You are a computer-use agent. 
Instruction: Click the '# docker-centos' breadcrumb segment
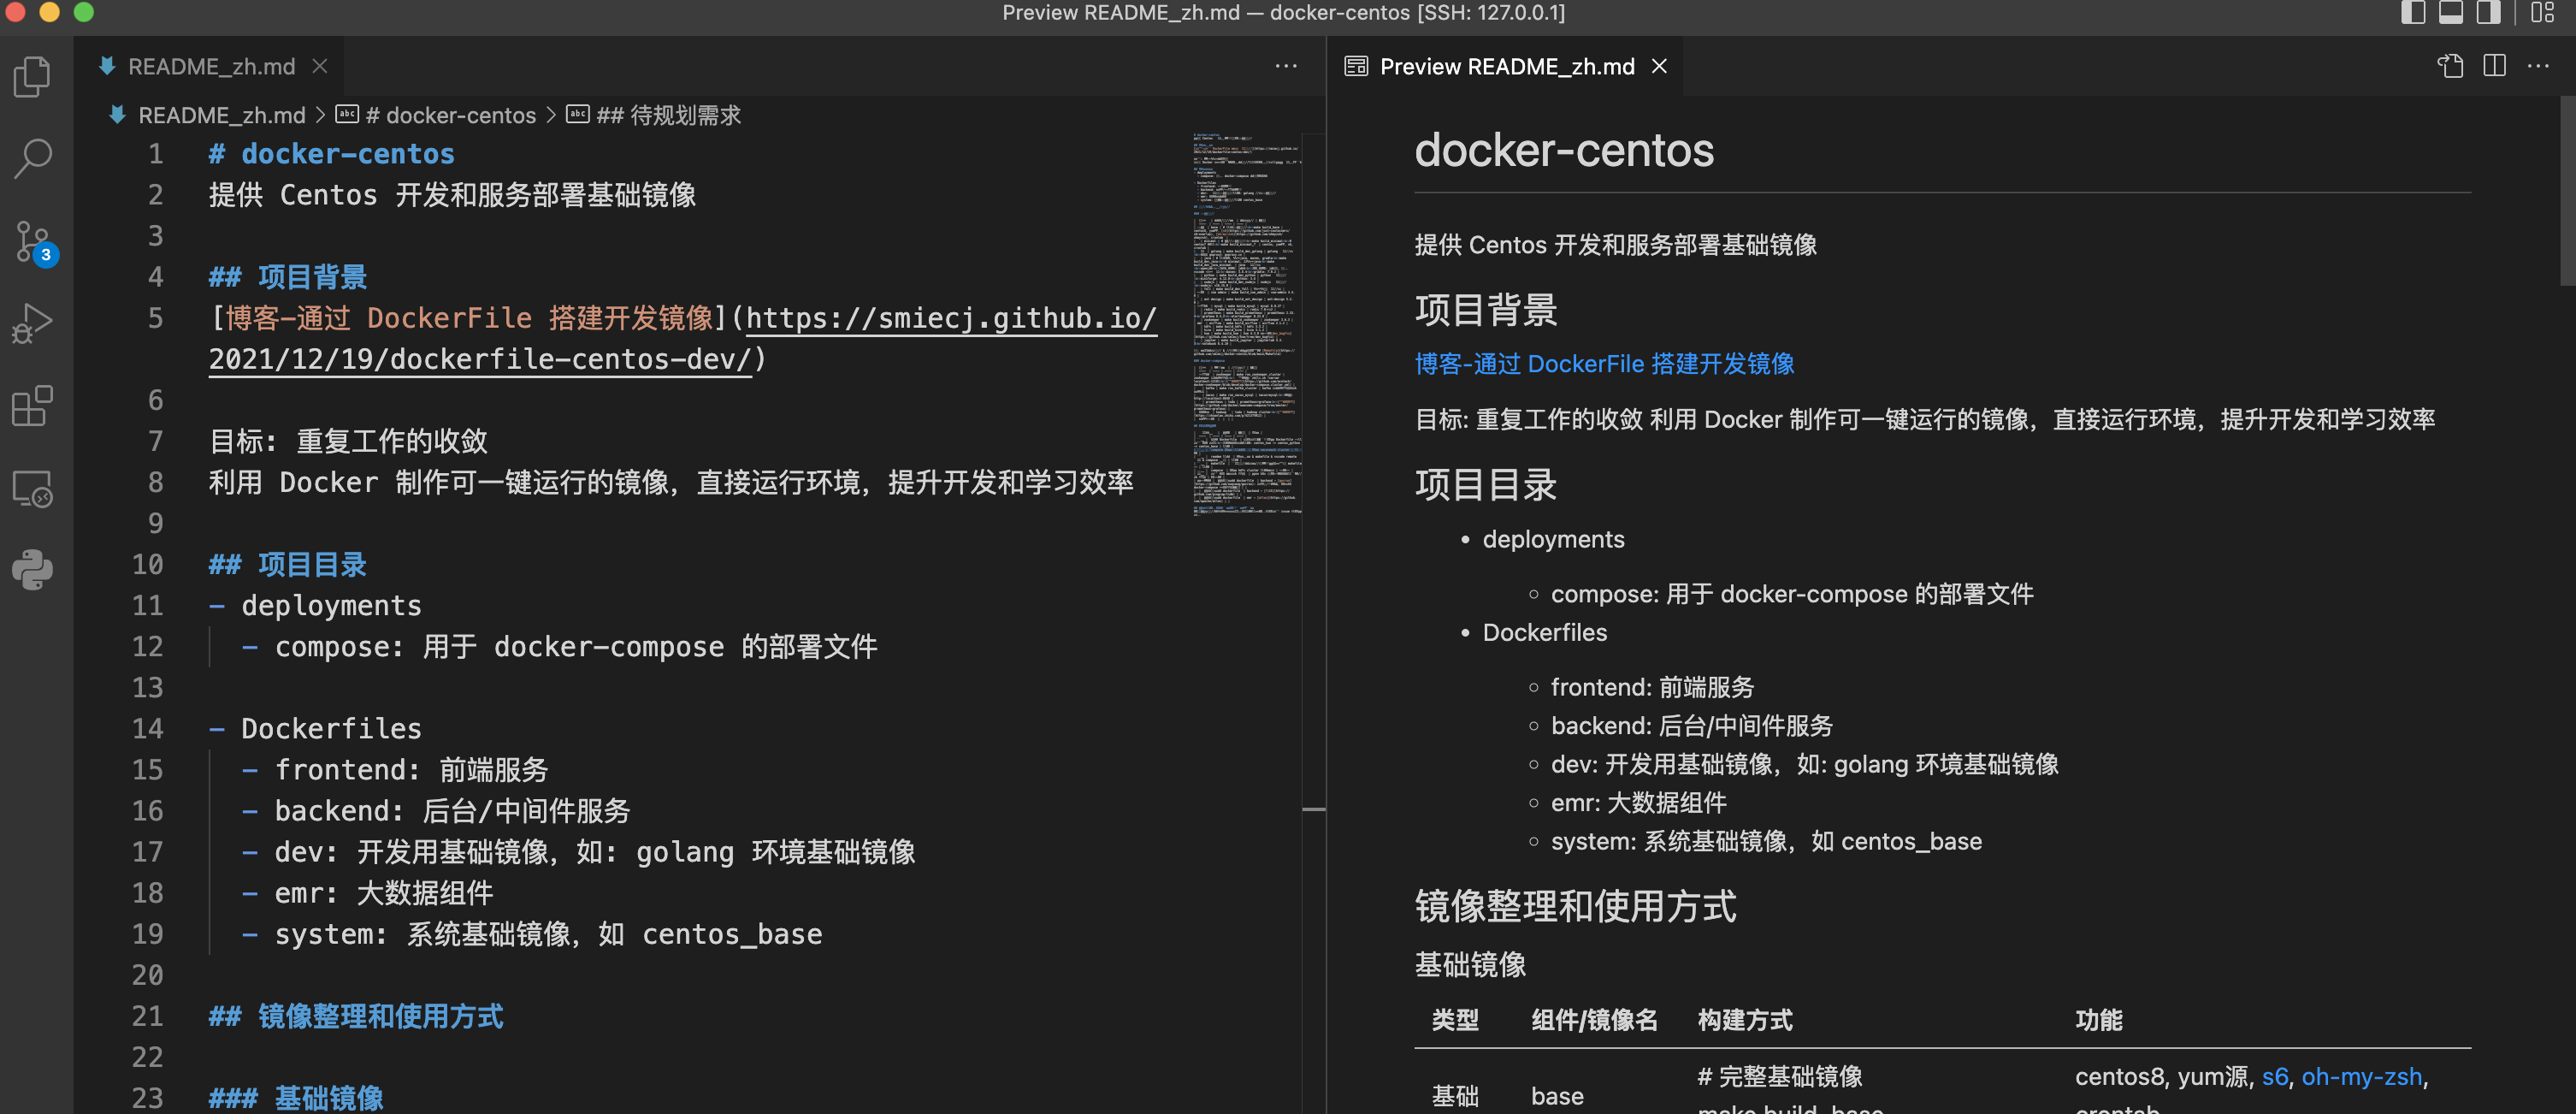pos(450,115)
